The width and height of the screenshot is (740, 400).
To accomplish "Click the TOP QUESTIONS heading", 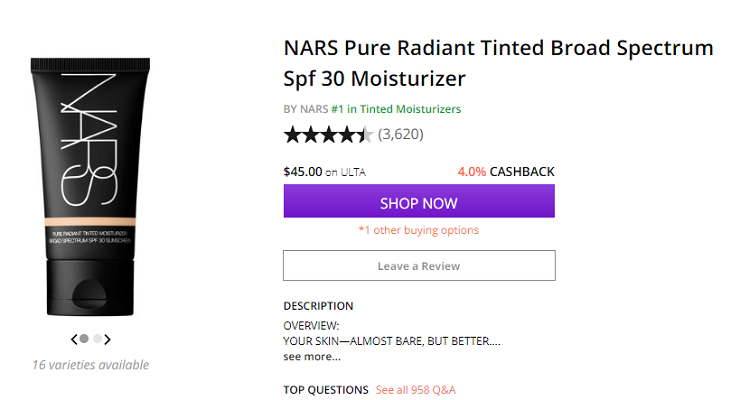I will coord(325,389).
